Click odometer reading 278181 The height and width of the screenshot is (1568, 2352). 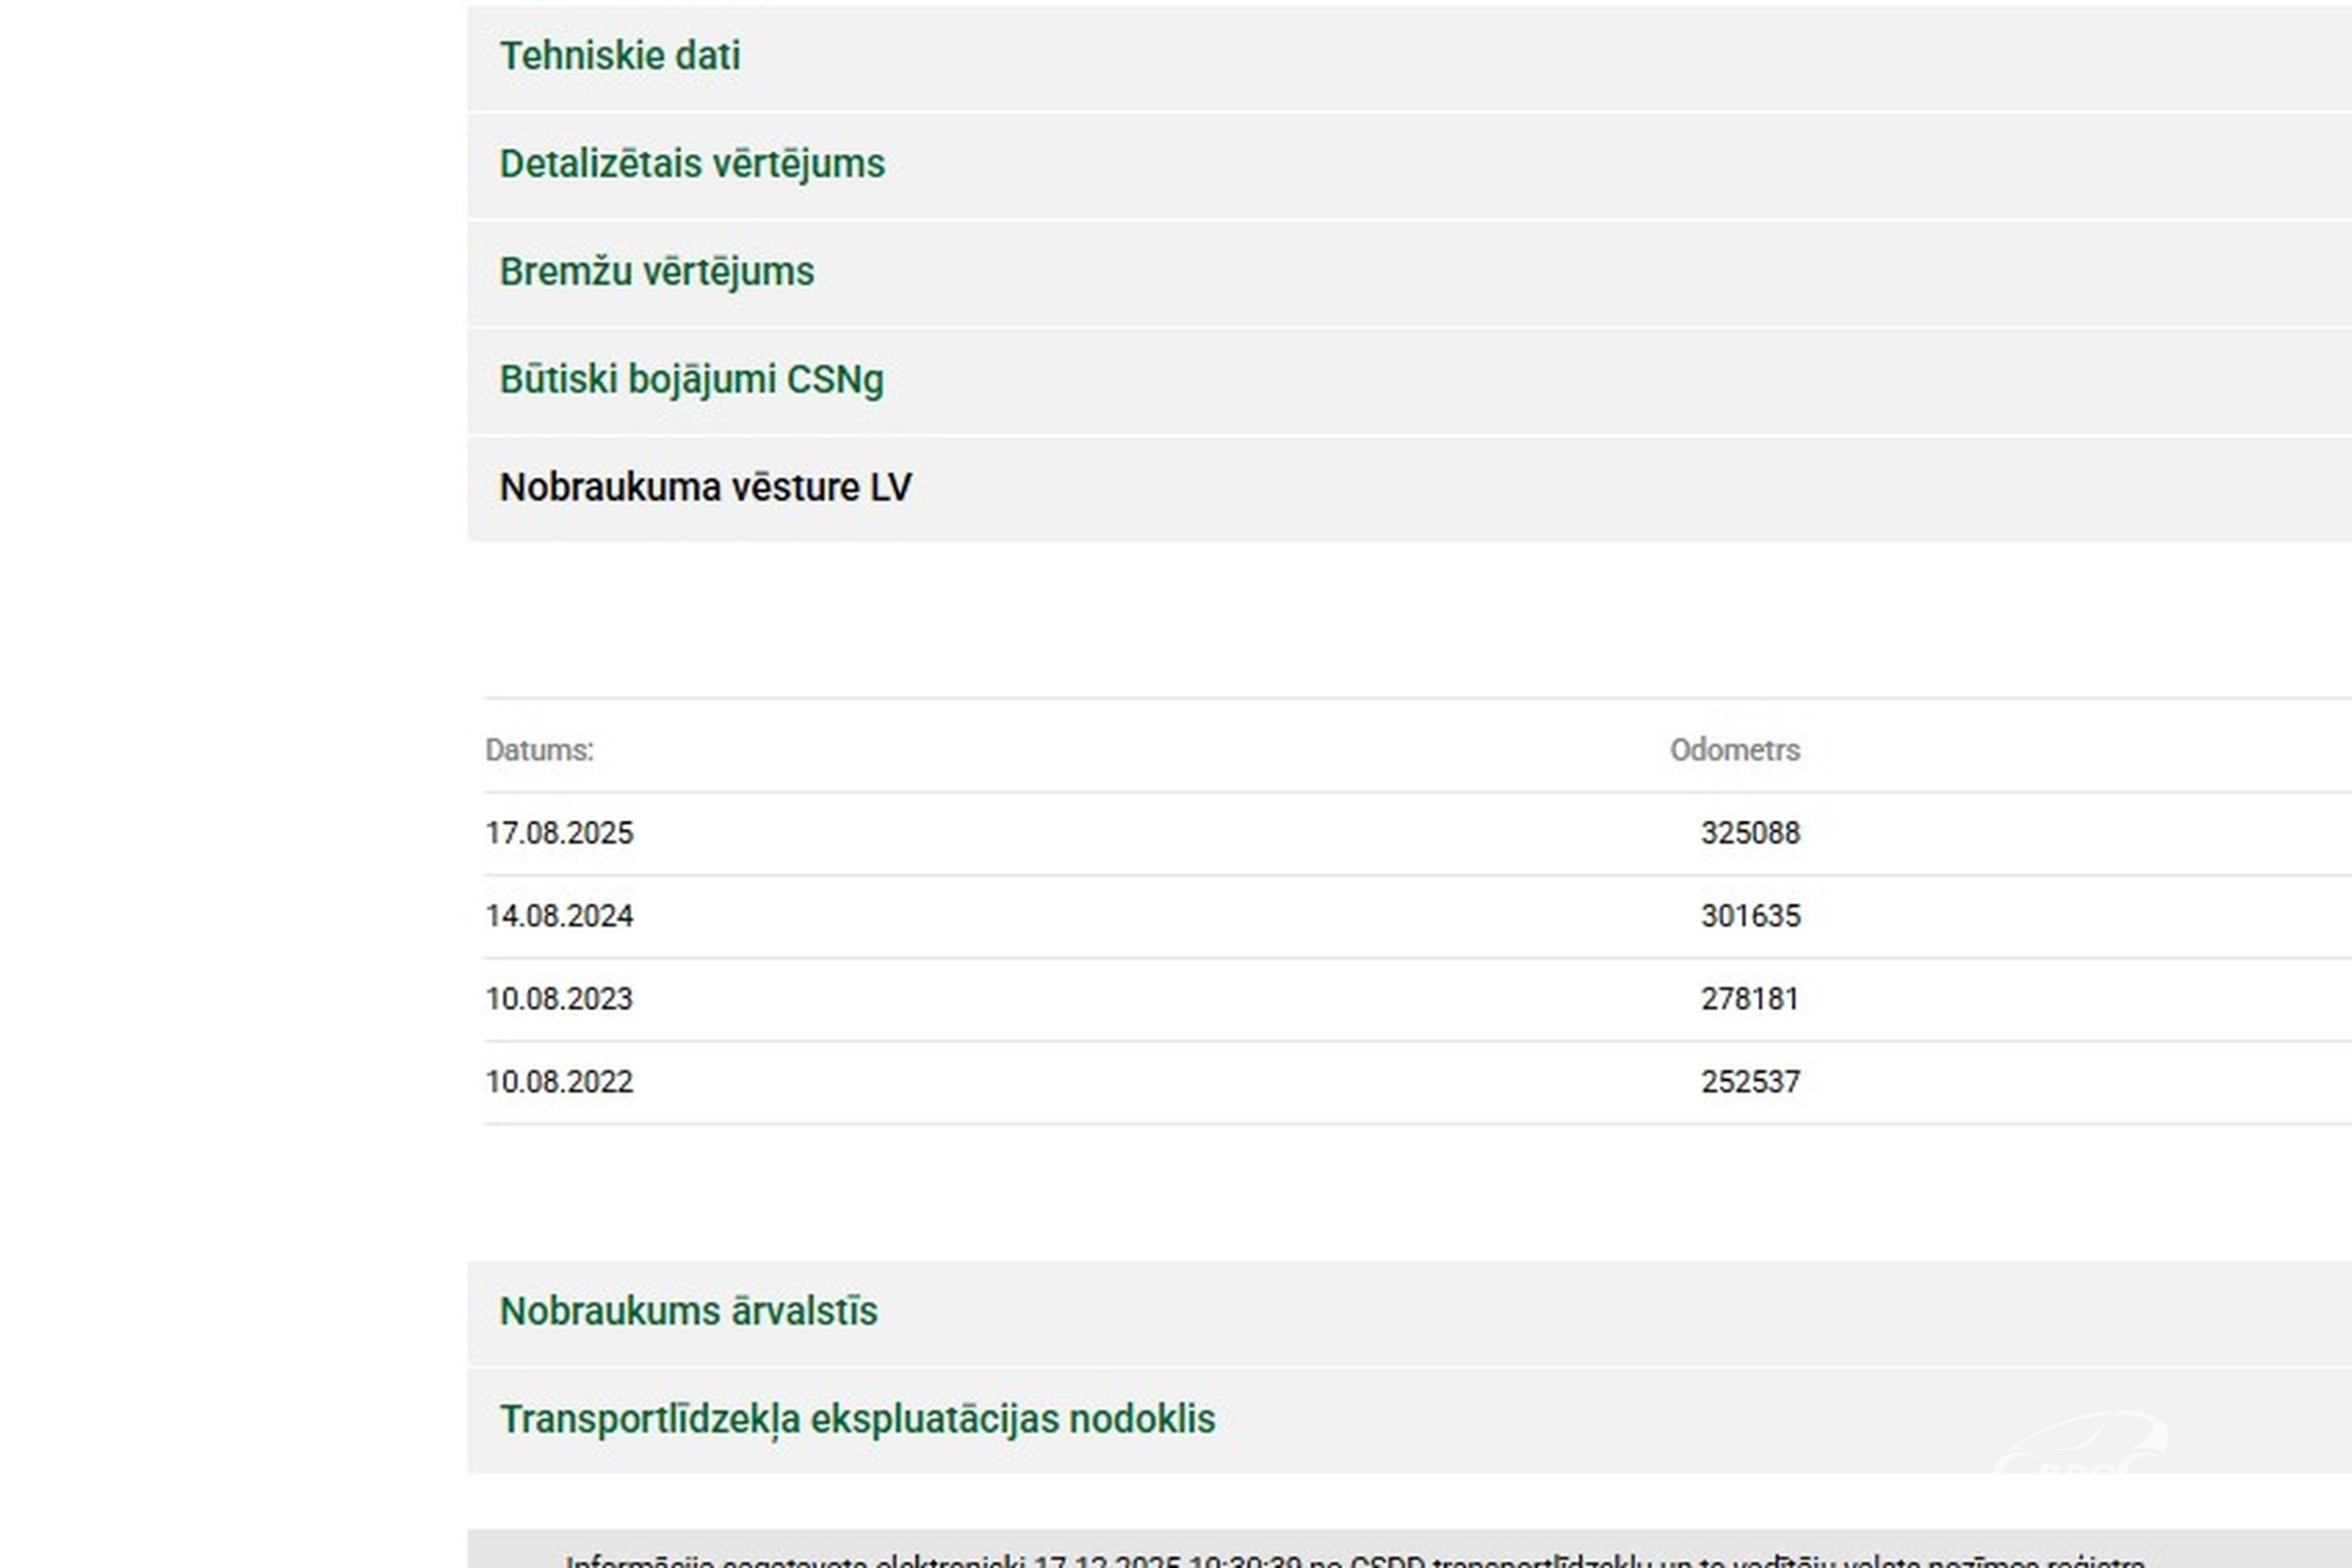[1750, 999]
